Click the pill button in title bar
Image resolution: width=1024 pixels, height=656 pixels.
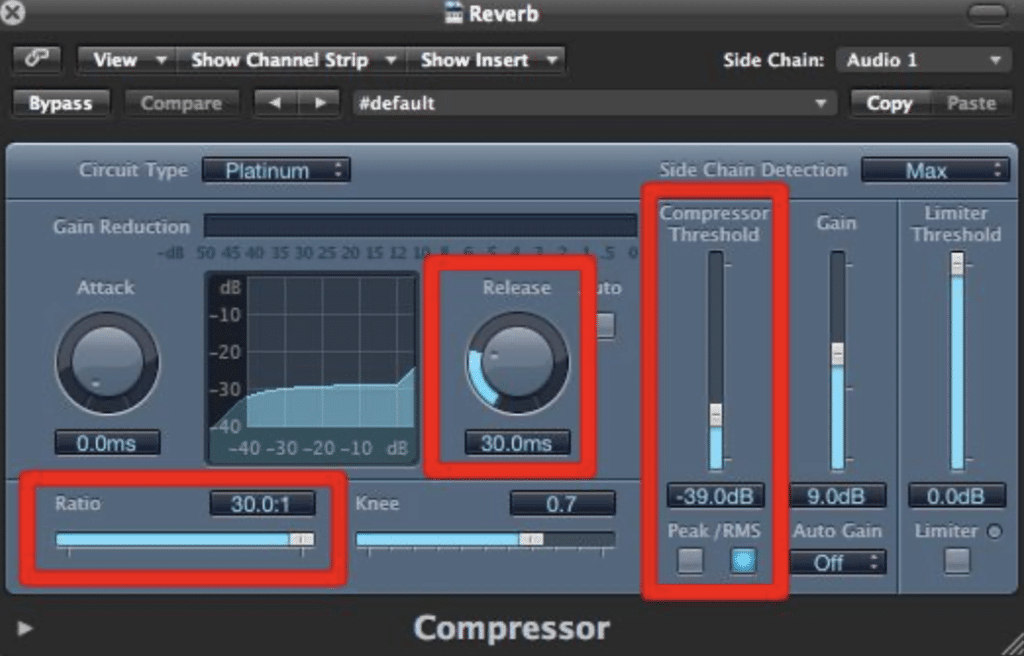pos(987,14)
